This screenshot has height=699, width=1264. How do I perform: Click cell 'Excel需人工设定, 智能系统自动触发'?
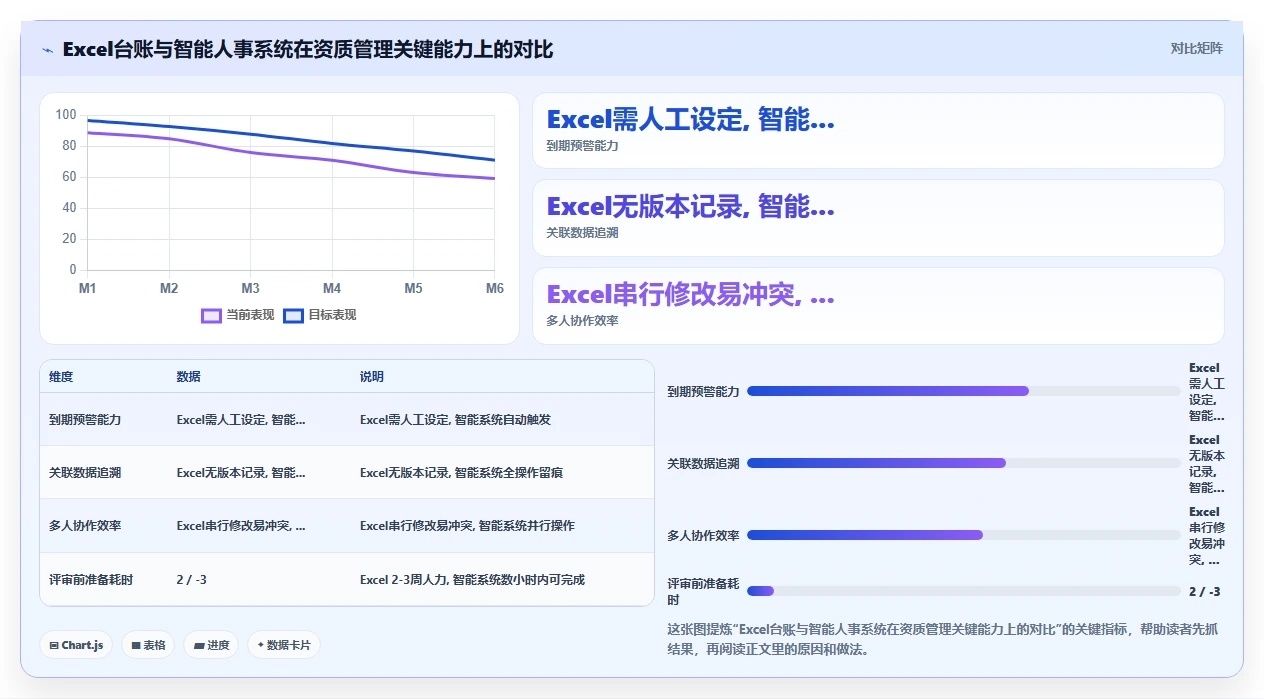pyautogui.click(x=455, y=420)
